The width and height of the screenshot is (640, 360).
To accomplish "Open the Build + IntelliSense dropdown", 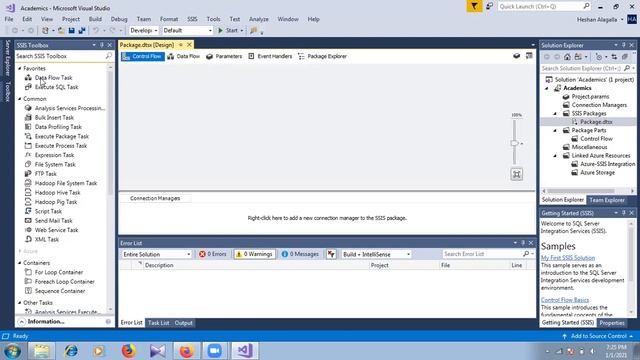I will [376, 254].
